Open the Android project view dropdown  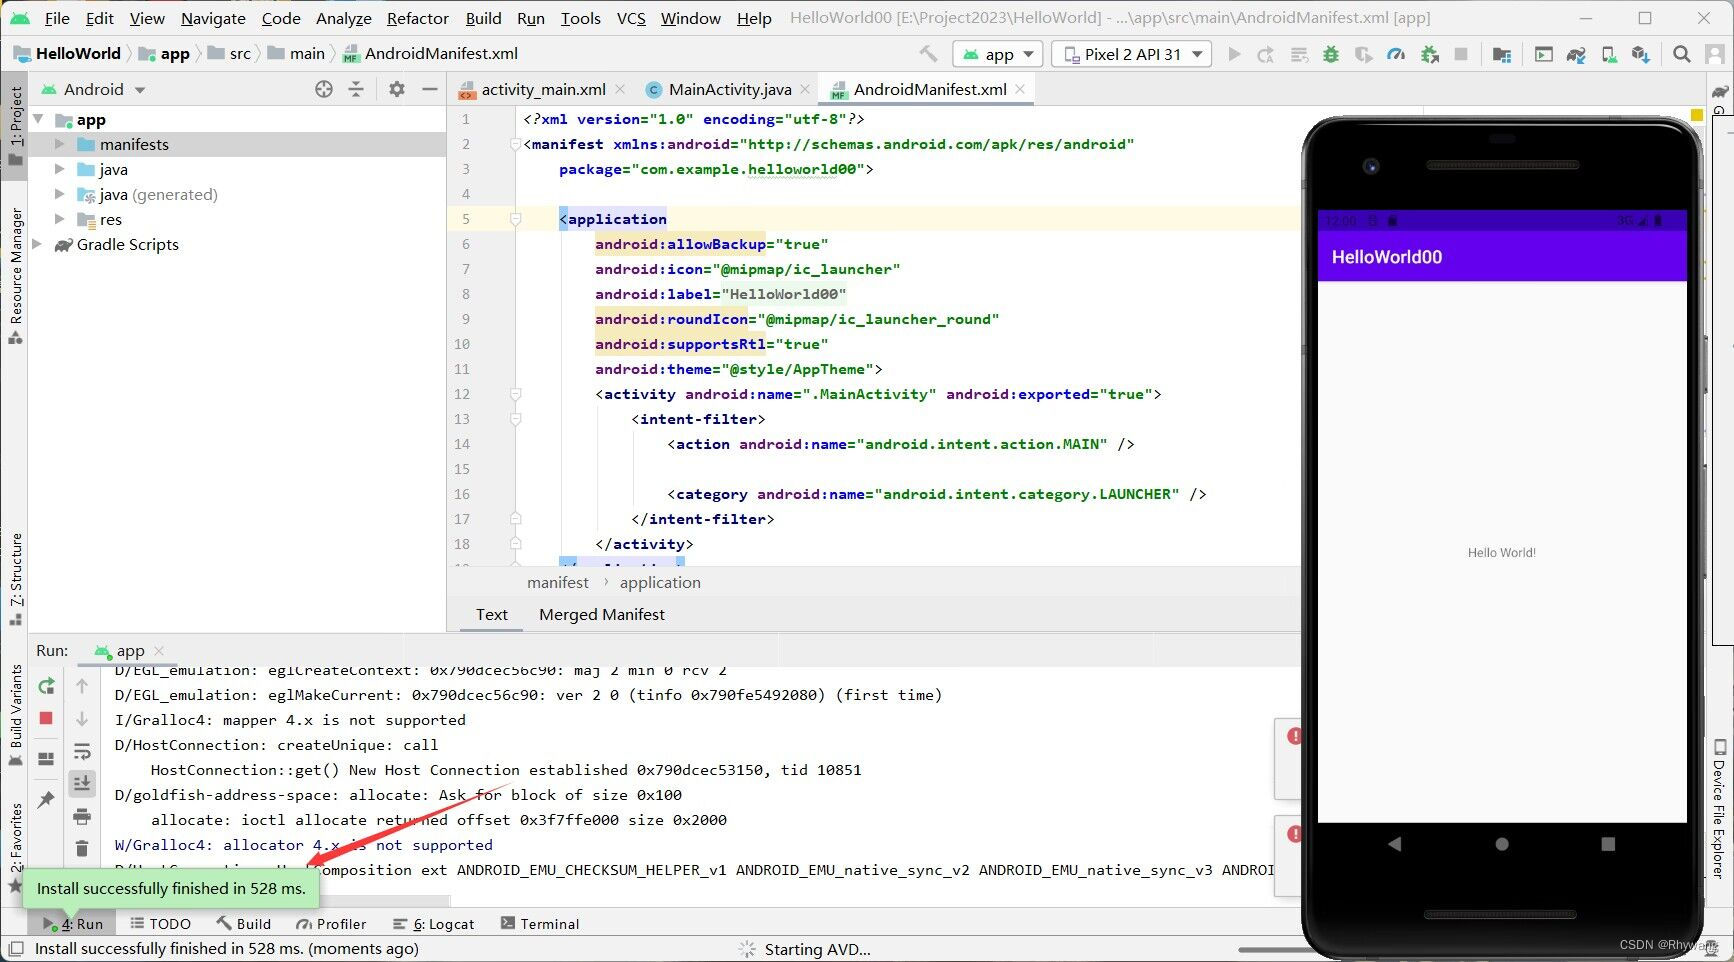tap(93, 89)
